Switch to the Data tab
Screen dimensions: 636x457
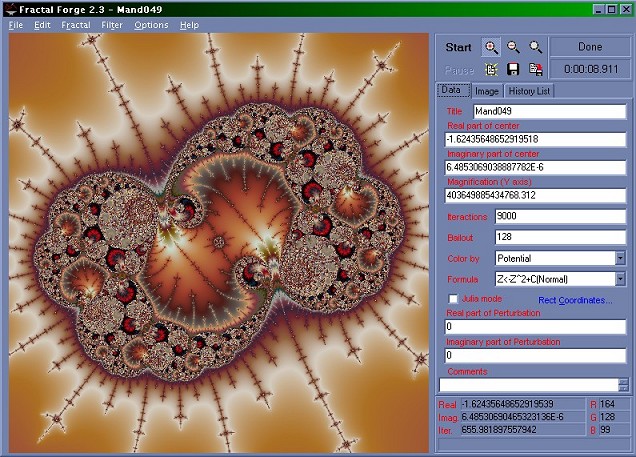[x=454, y=90]
